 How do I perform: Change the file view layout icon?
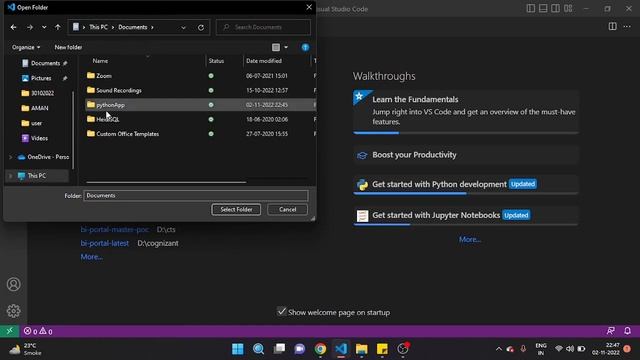[276, 47]
